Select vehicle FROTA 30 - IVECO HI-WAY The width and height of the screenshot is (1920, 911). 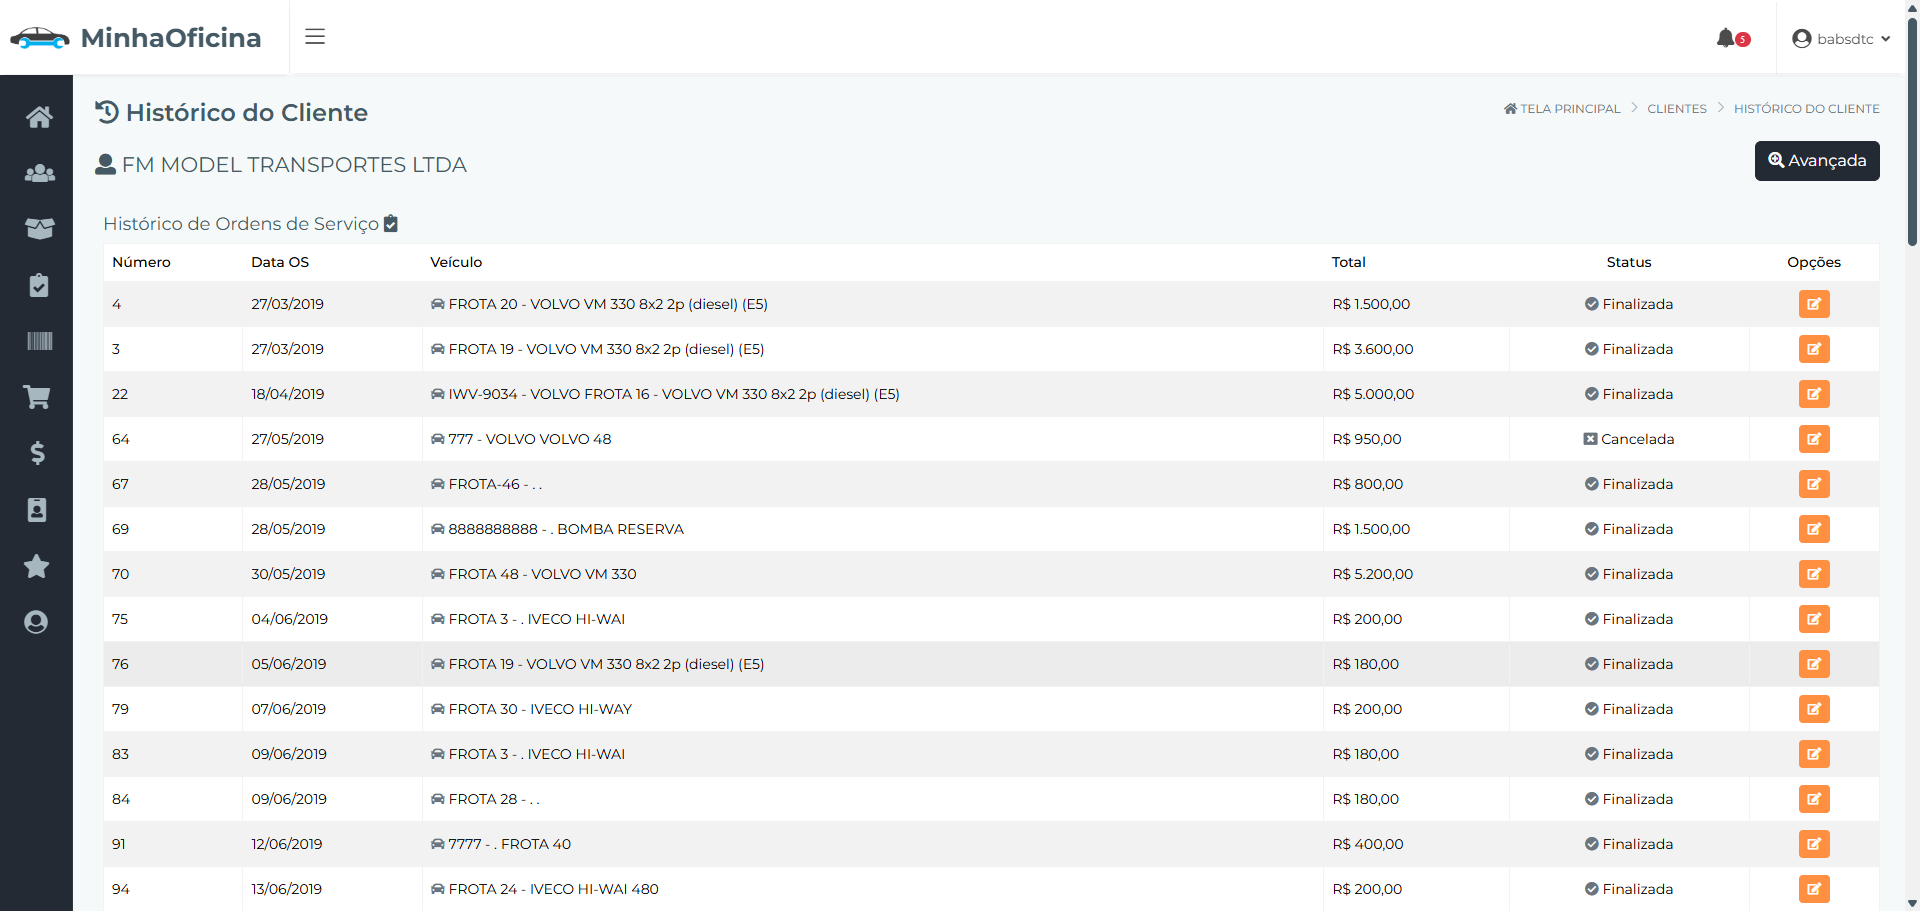pos(531,709)
